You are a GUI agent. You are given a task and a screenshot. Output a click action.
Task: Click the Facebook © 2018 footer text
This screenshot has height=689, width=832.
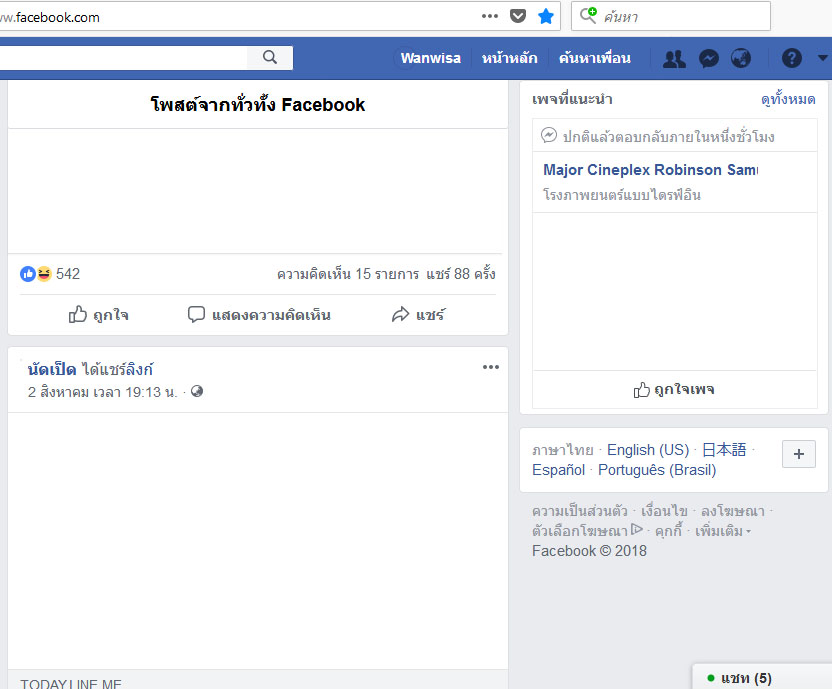[x=590, y=551]
